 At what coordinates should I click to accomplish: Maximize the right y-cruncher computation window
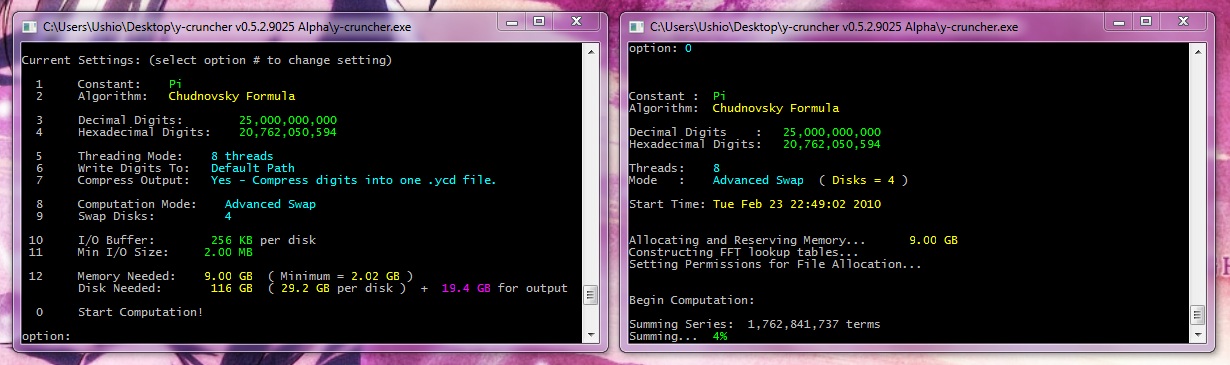tap(1145, 21)
